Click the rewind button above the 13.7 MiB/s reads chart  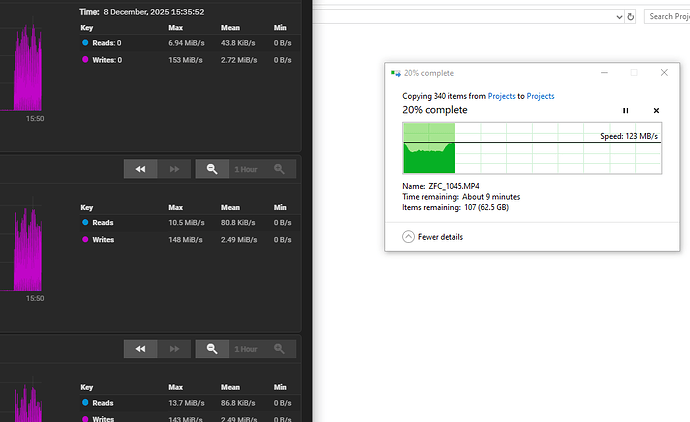coord(140,349)
